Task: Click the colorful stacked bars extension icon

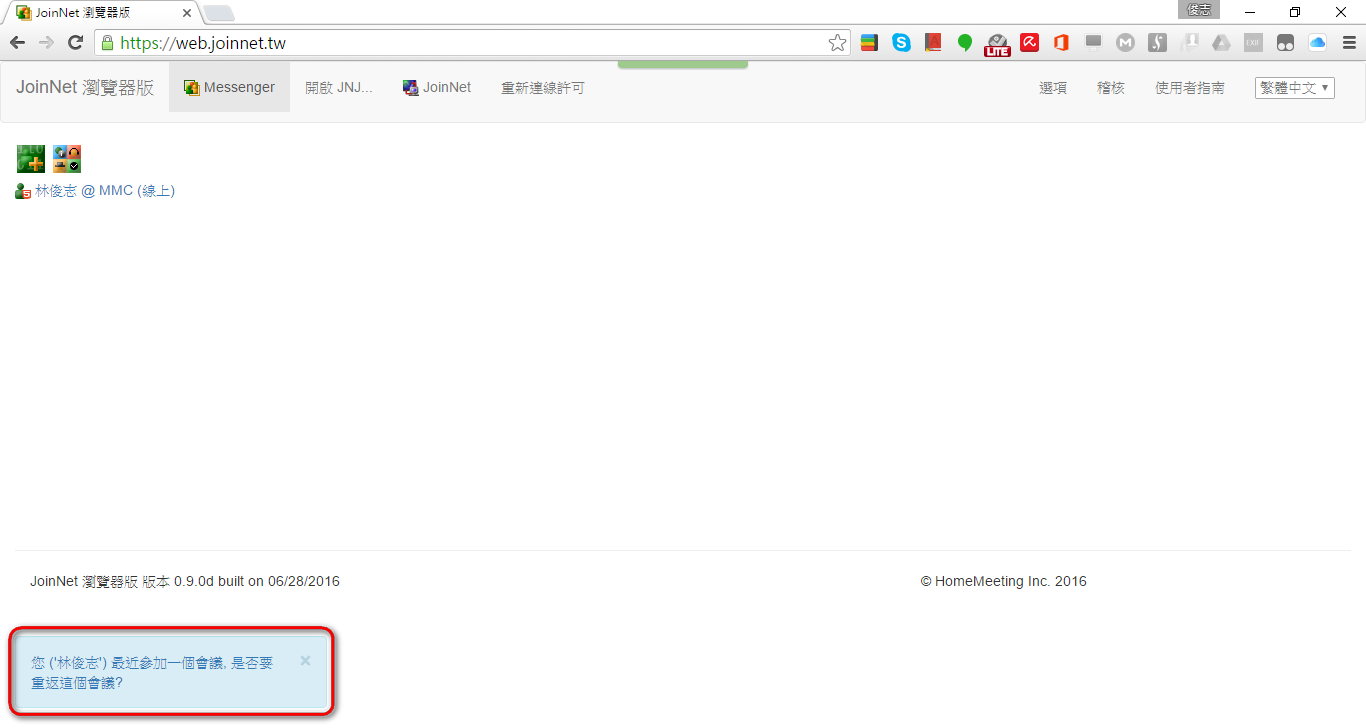Action: coord(869,43)
